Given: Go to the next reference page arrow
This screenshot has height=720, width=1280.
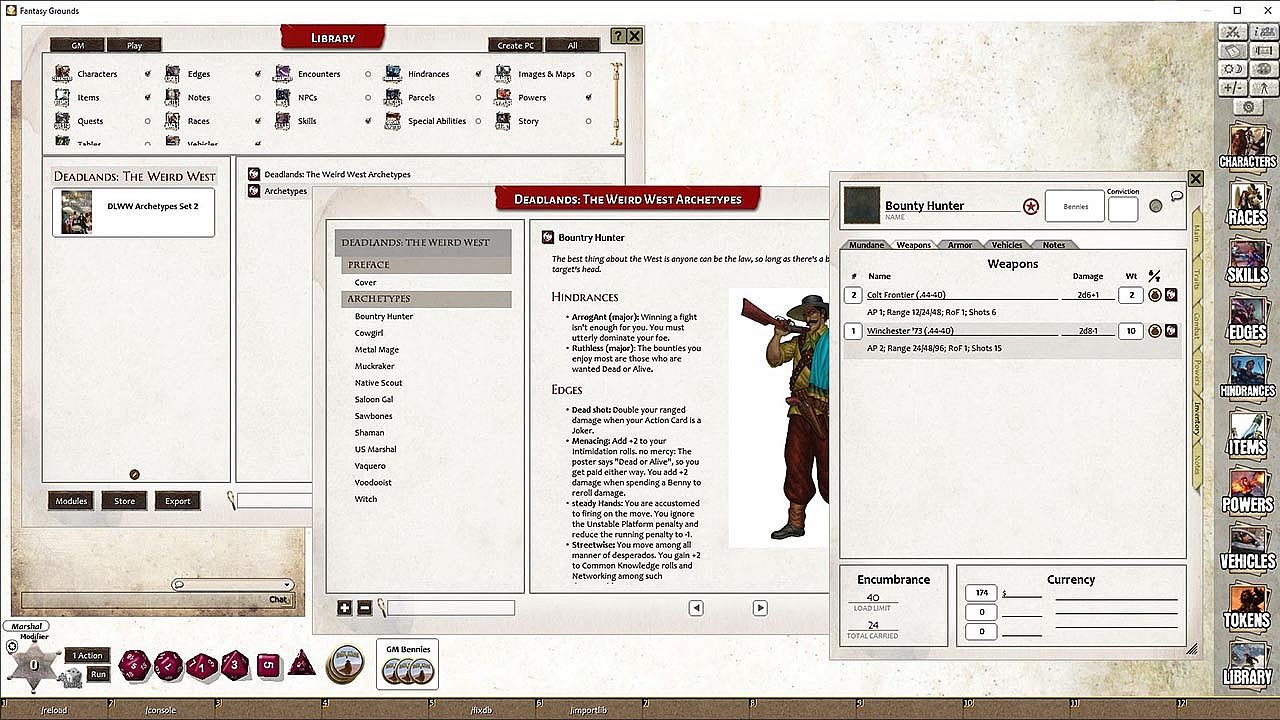Looking at the screenshot, I should tap(760, 608).
